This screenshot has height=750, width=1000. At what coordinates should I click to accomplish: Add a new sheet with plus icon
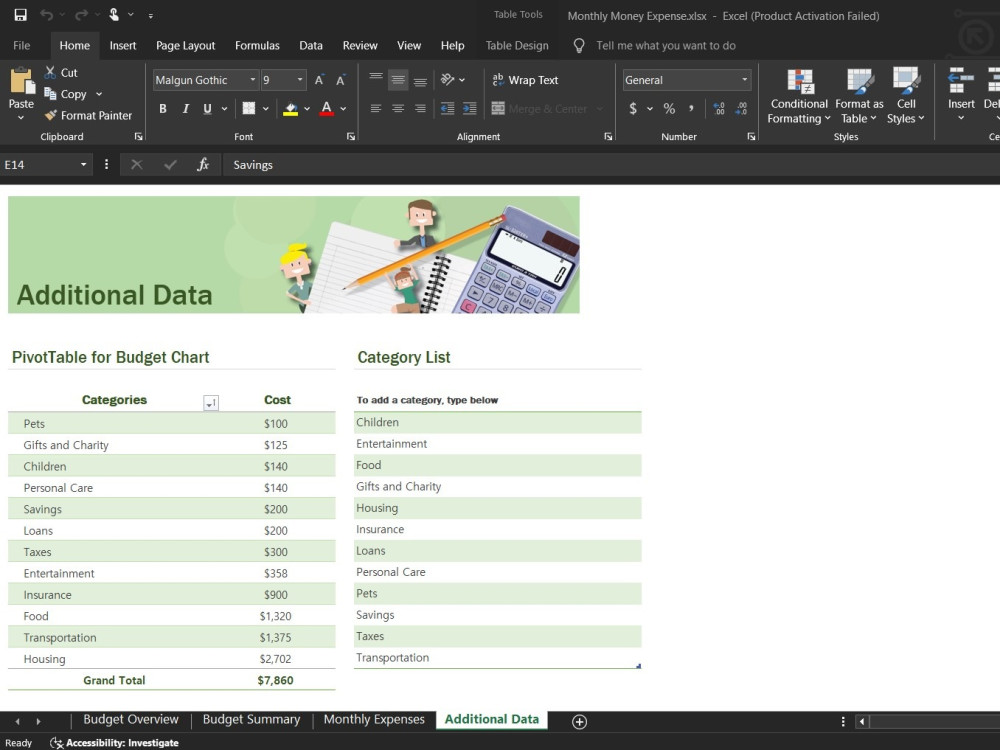point(579,721)
